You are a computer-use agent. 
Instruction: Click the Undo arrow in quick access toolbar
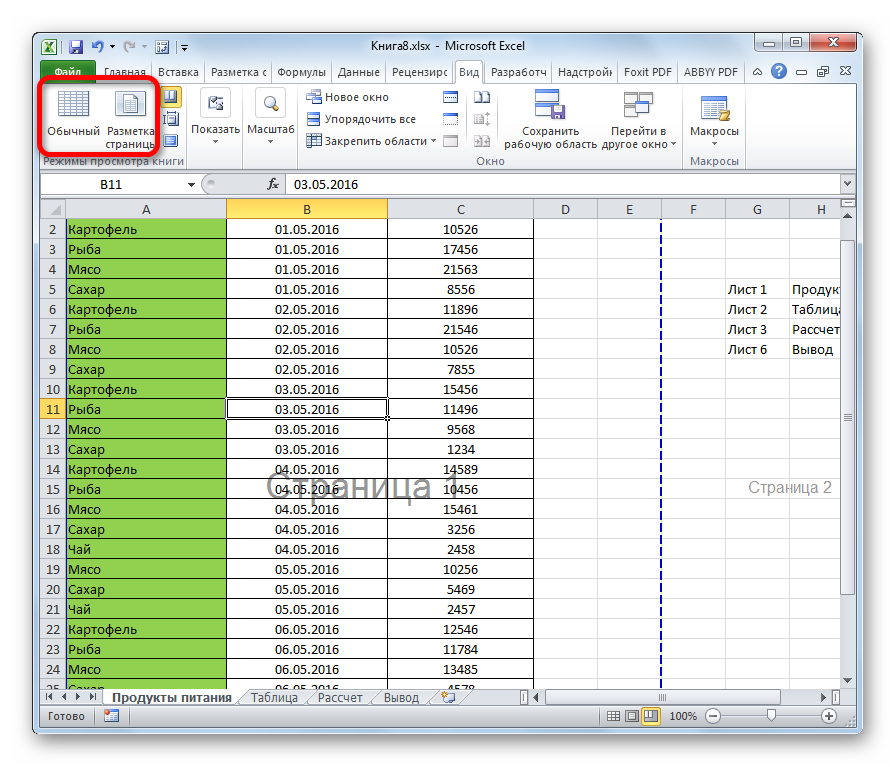[96, 47]
